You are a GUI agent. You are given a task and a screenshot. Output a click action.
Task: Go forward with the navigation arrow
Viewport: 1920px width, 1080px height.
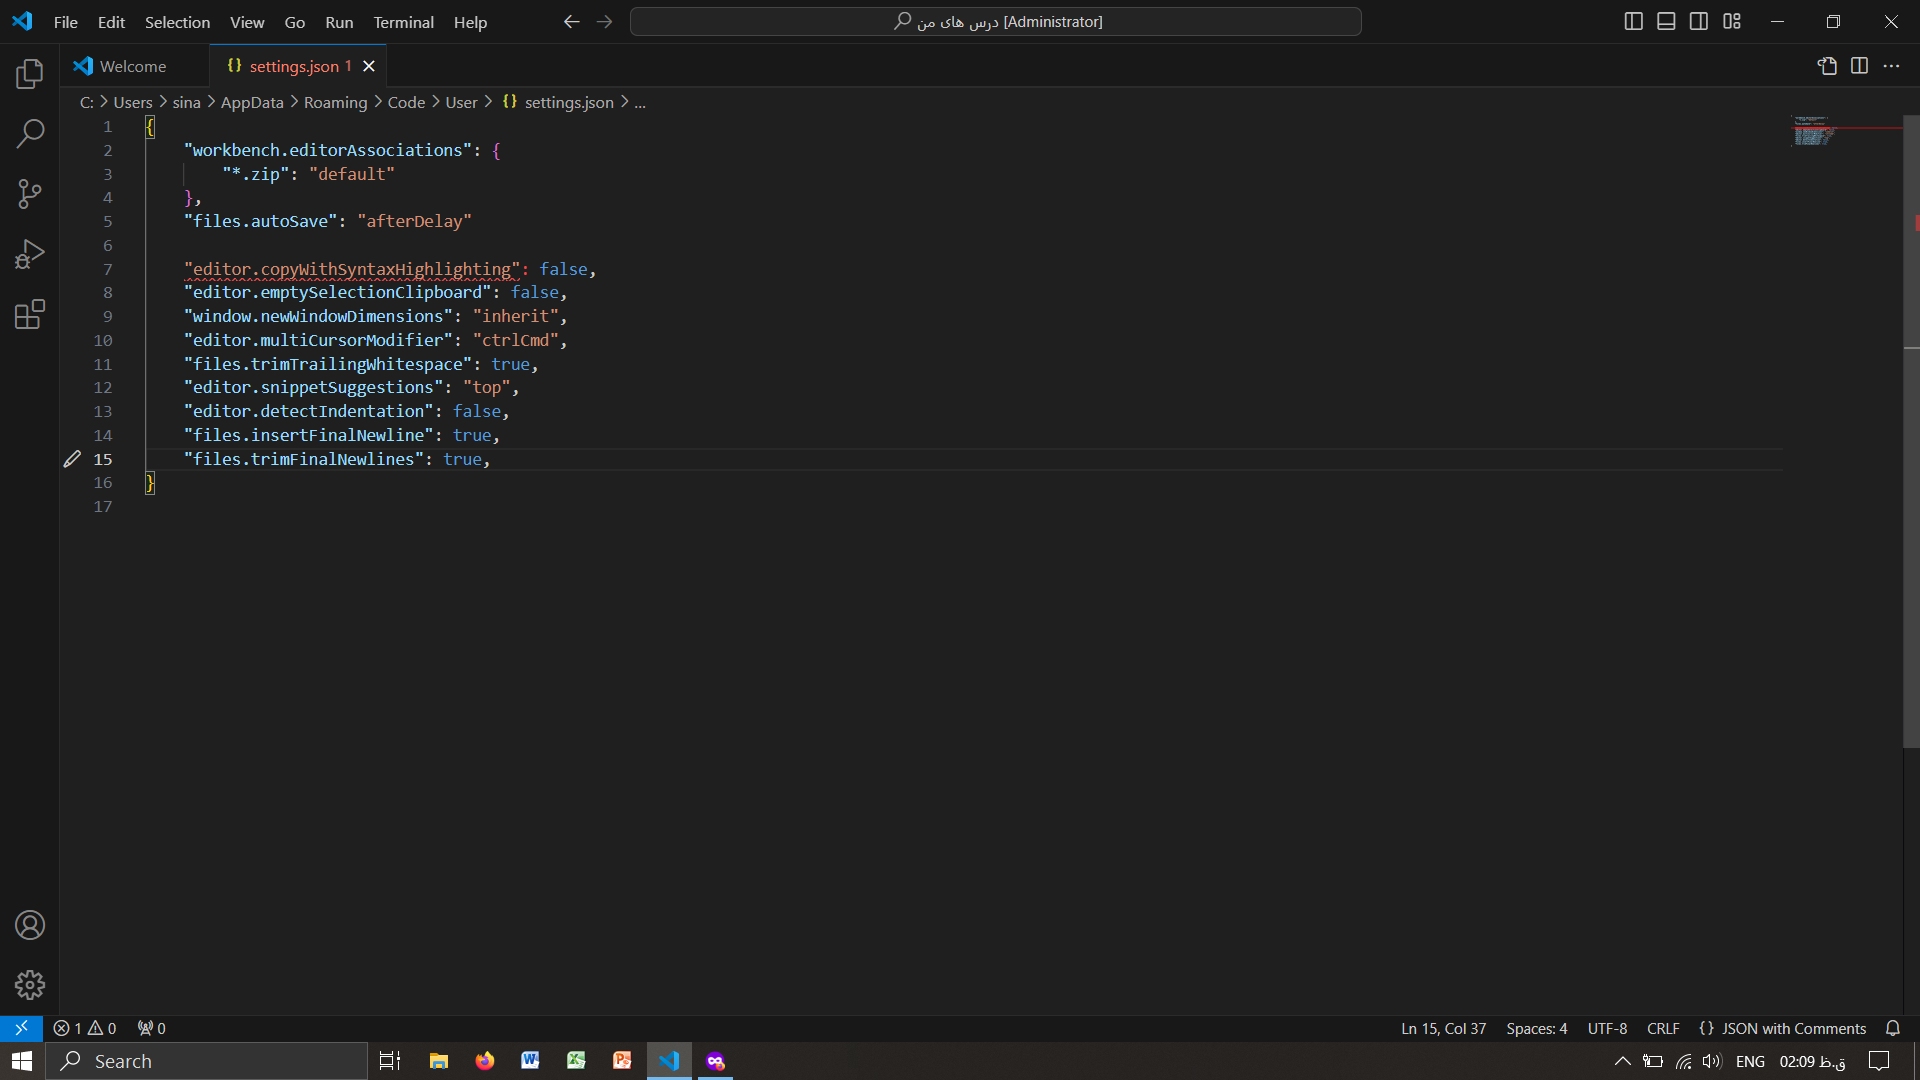click(604, 21)
